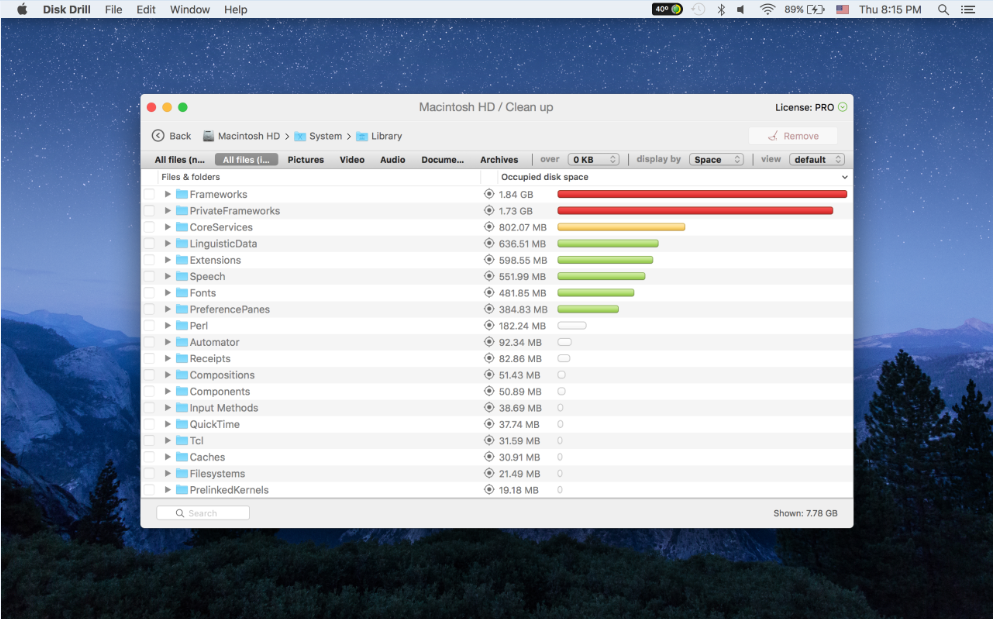Screen dimensions: 993x619
Task: Open the 'view' default dropdown
Action: 817,160
